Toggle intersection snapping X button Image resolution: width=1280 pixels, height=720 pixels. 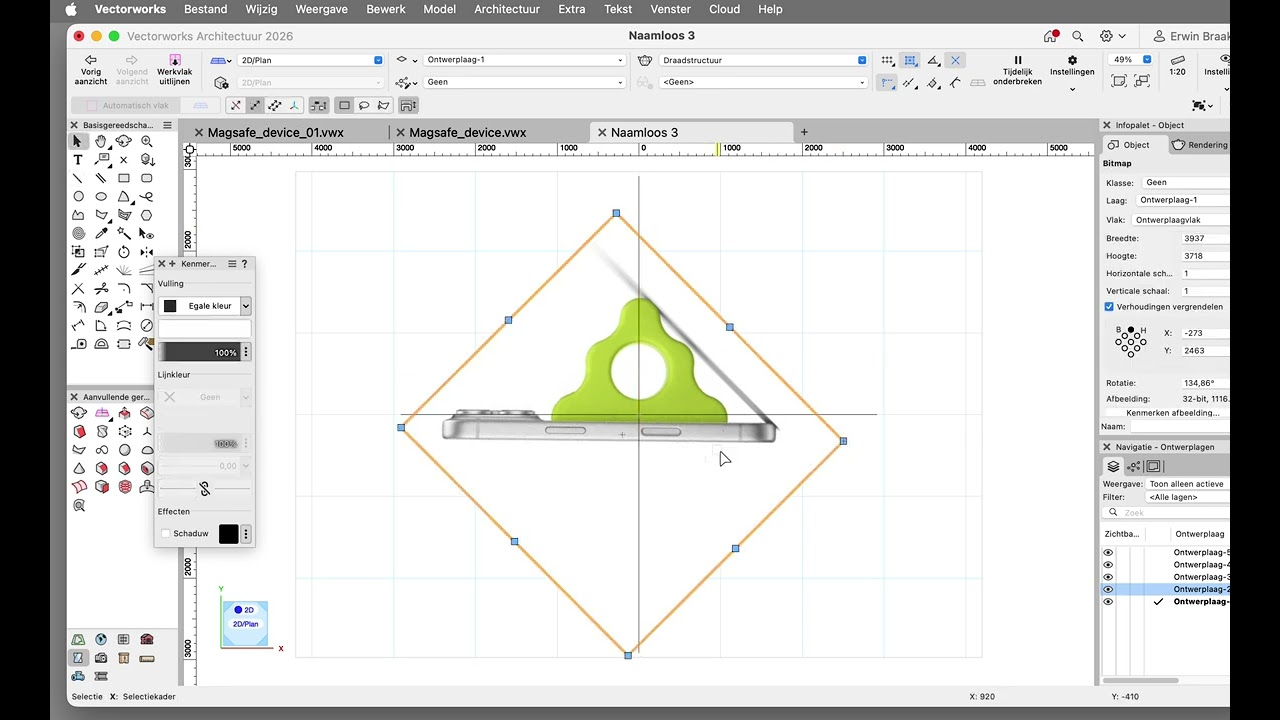tap(955, 60)
